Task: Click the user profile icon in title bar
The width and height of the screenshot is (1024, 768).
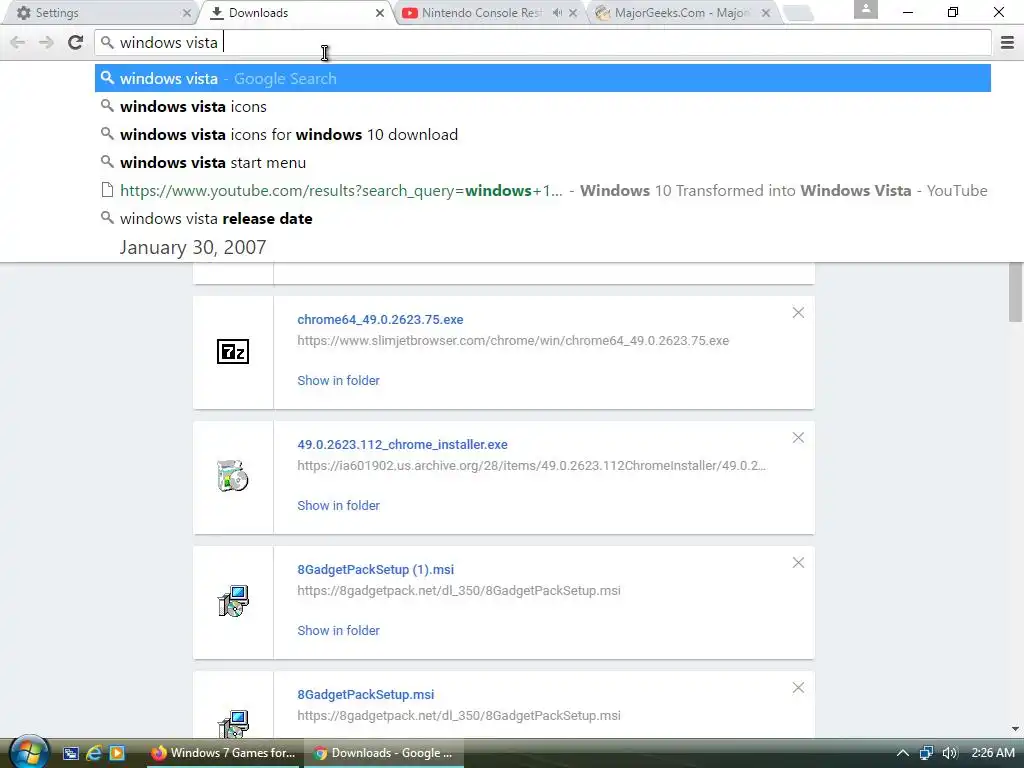Action: click(865, 9)
